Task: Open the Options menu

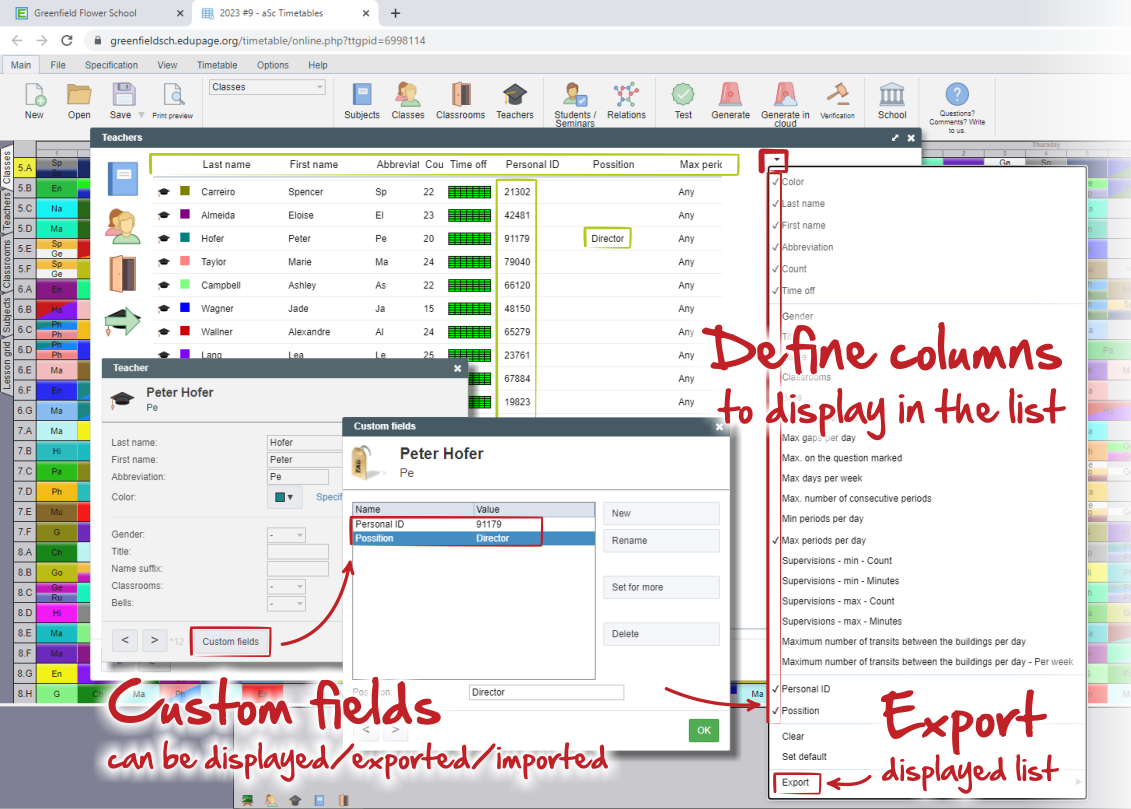Action: click(x=273, y=65)
